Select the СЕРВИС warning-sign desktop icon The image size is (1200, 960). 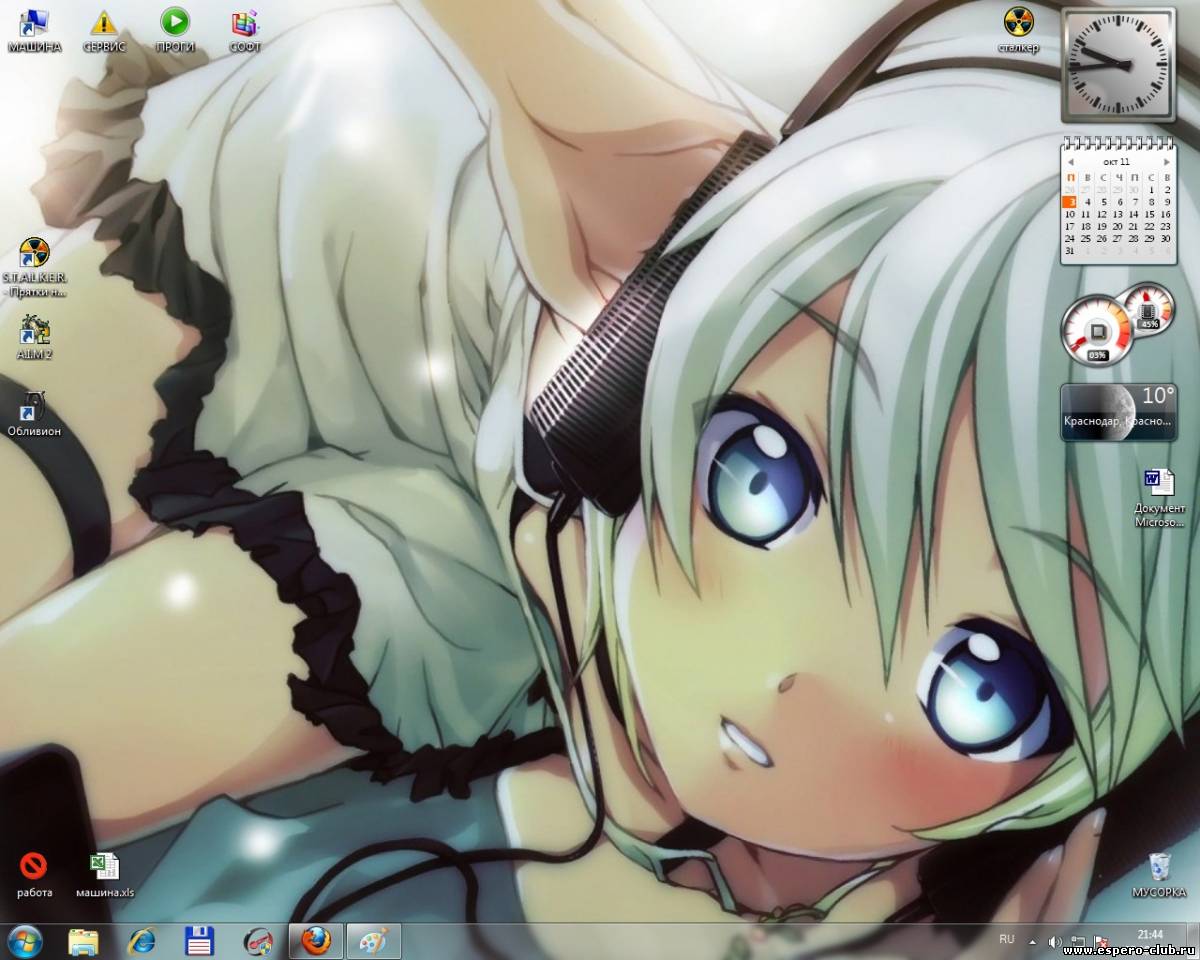tap(104, 30)
